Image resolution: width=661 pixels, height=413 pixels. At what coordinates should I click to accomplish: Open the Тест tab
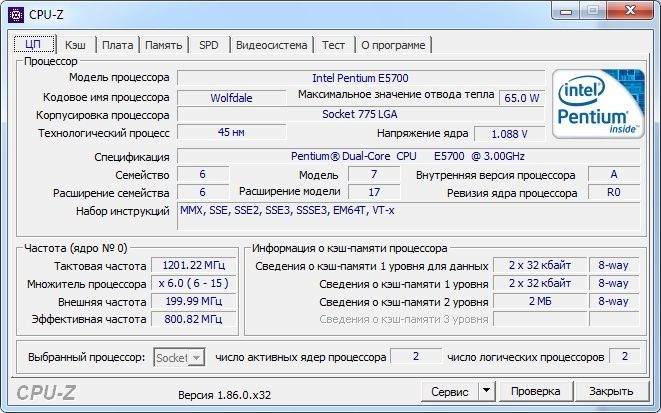pos(333,45)
